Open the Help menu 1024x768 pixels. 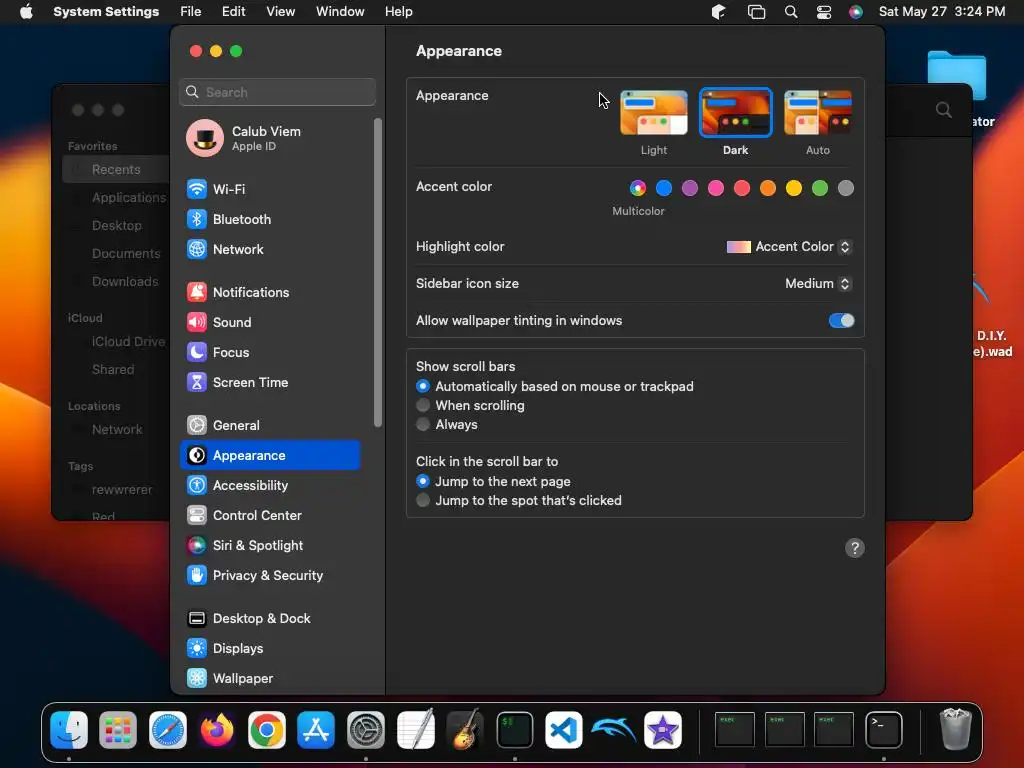pos(398,12)
